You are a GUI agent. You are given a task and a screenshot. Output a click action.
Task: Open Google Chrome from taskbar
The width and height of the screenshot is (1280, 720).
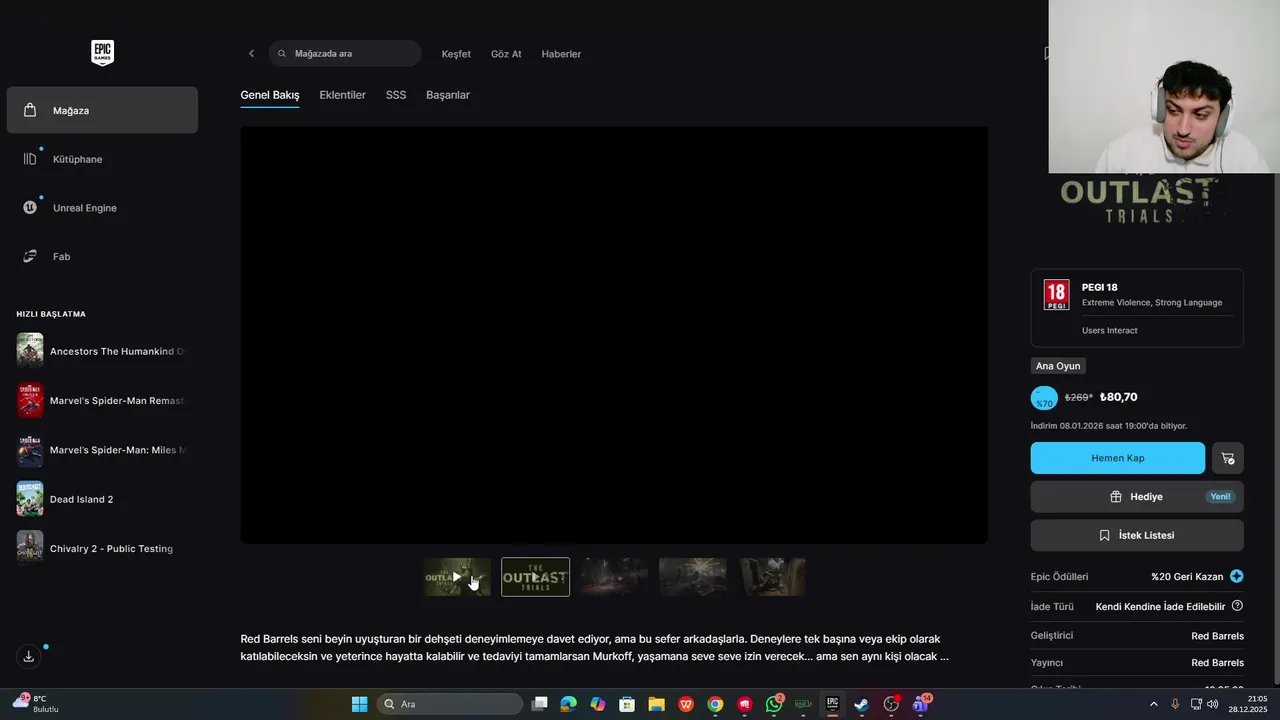[x=715, y=704]
